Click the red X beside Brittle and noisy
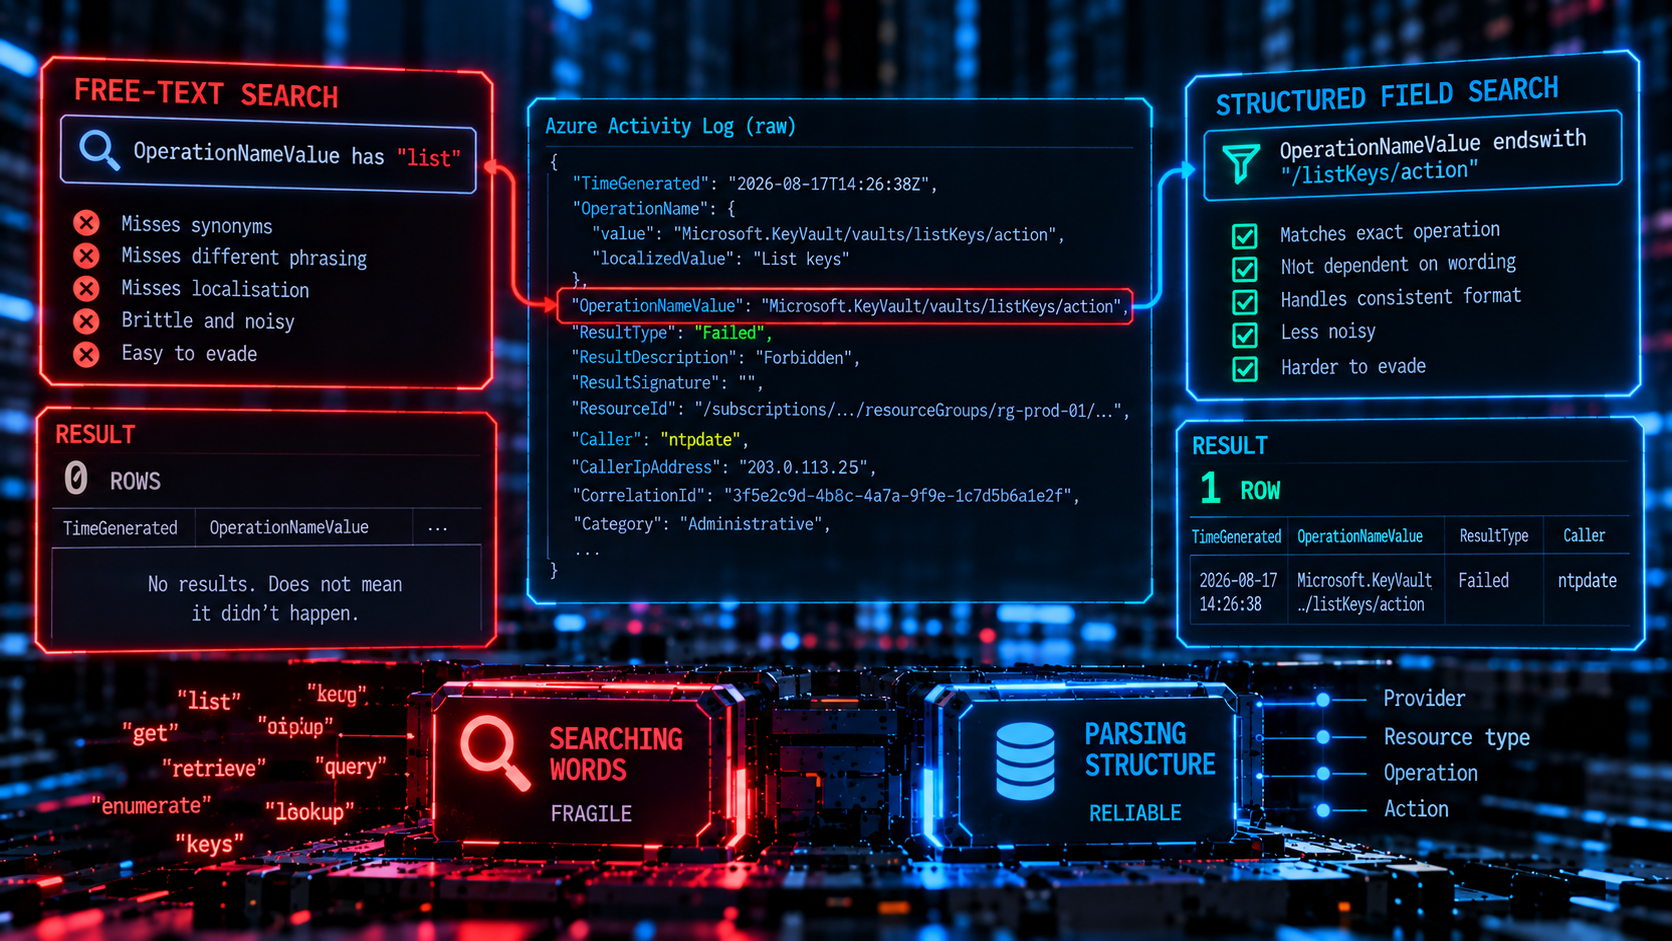This screenshot has height=941, width=1672. point(87,321)
